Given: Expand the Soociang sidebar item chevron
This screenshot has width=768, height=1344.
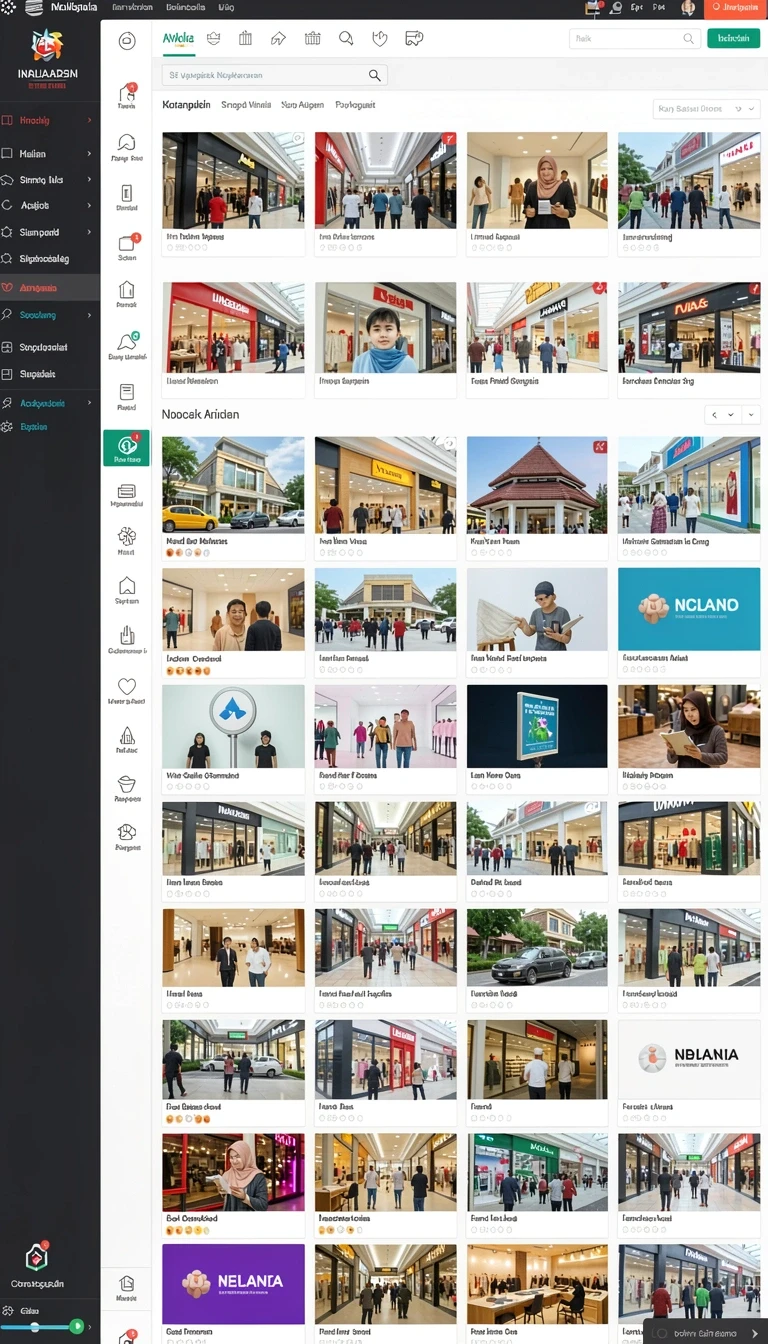Looking at the screenshot, I should point(89,315).
